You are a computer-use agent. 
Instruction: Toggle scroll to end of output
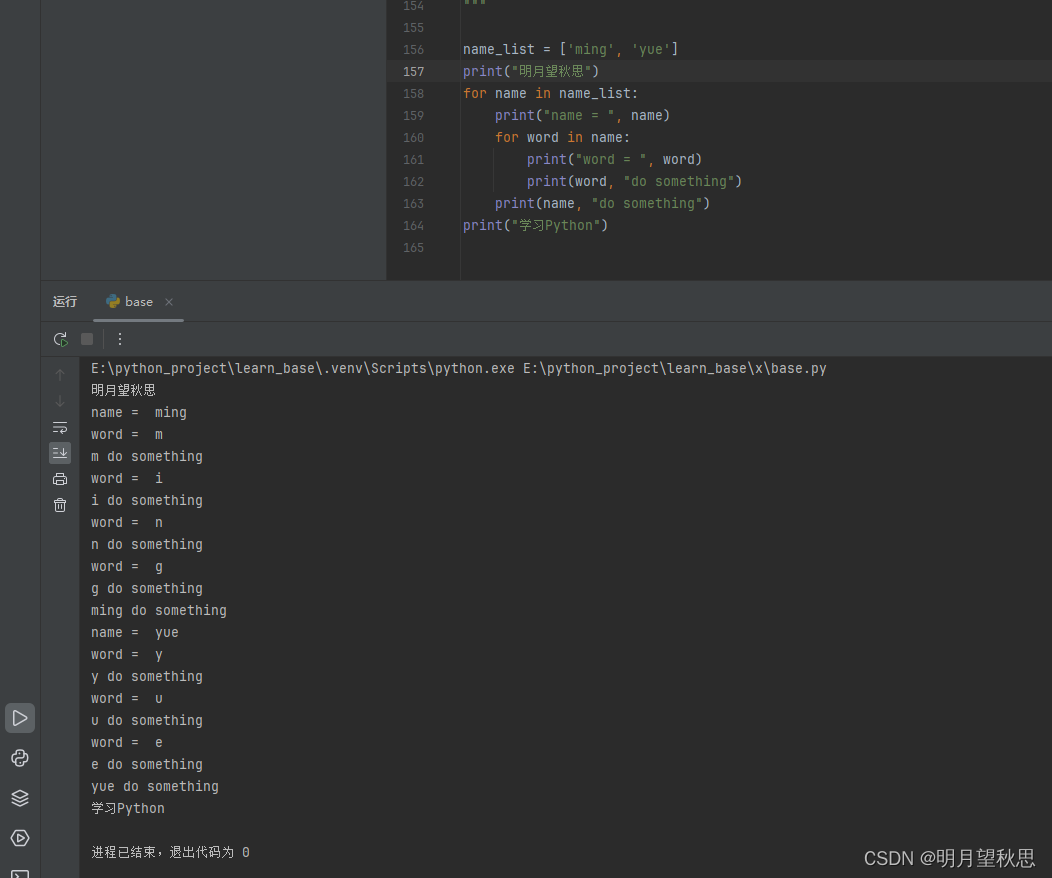pos(60,453)
